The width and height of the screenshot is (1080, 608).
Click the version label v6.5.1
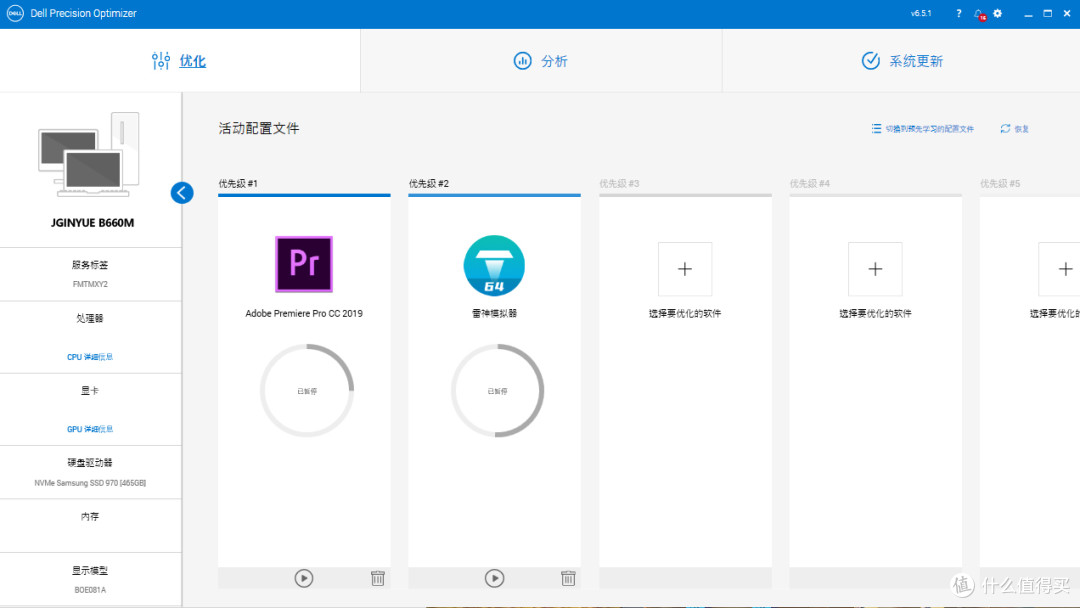[921, 13]
